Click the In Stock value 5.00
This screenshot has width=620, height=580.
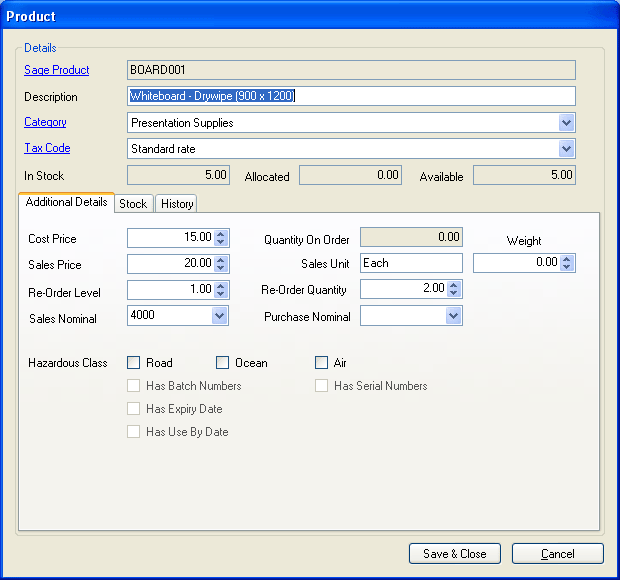pyautogui.click(x=178, y=175)
